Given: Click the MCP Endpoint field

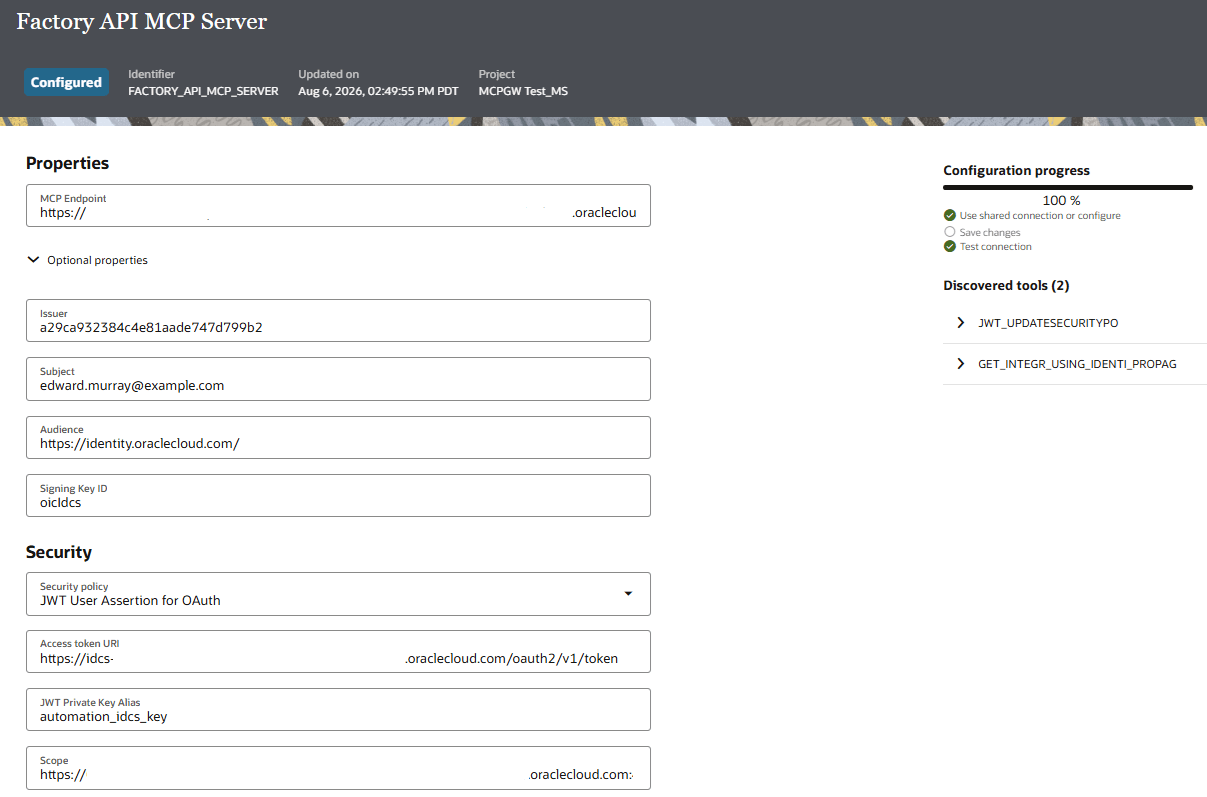Looking at the screenshot, I should (338, 205).
